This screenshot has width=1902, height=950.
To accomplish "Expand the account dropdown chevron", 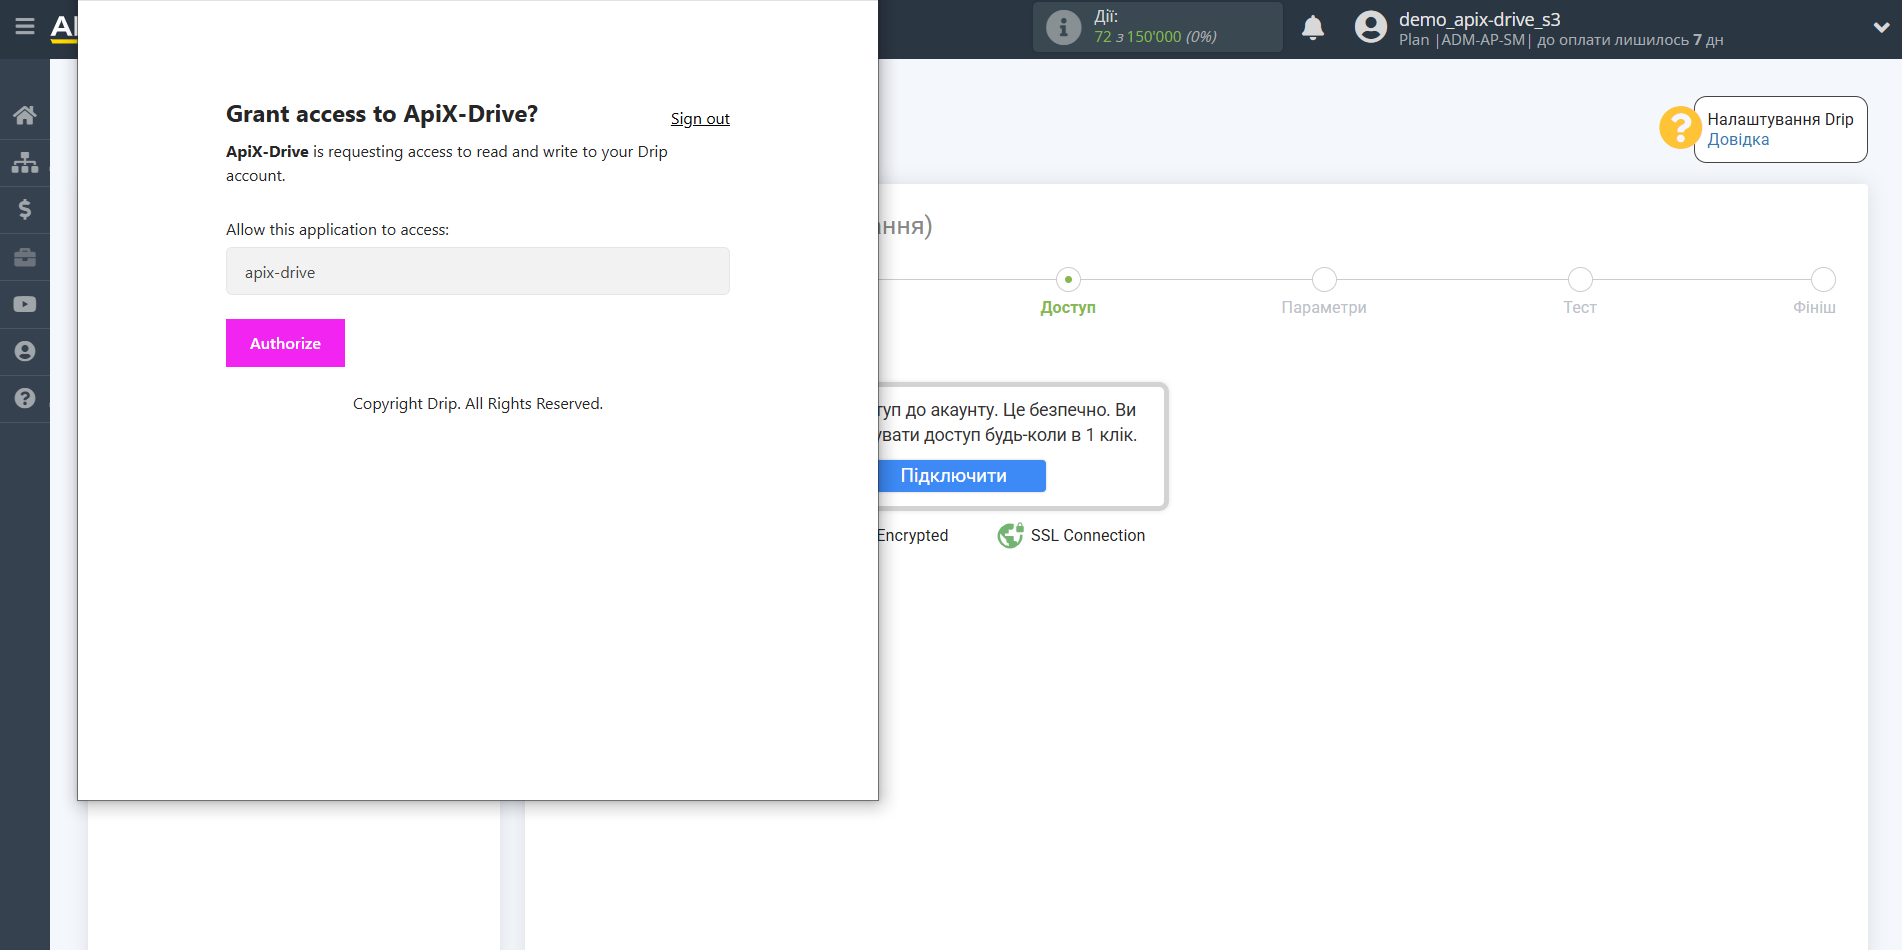I will pos(1881,28).
